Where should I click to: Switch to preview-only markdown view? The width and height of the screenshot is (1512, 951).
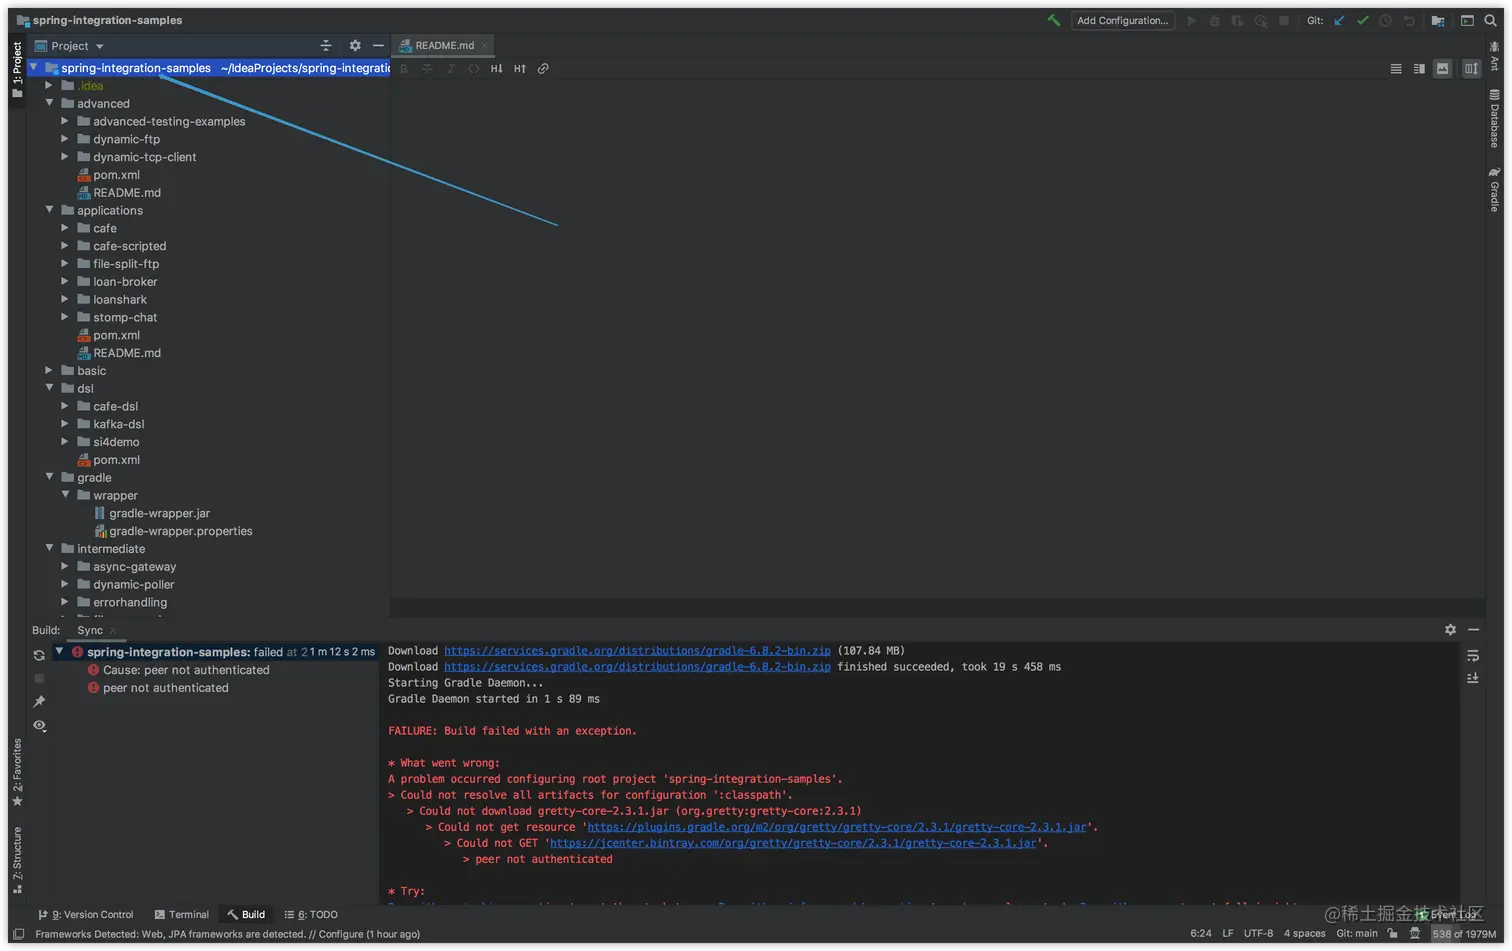pyautogui.click(x=1442, y=69)
